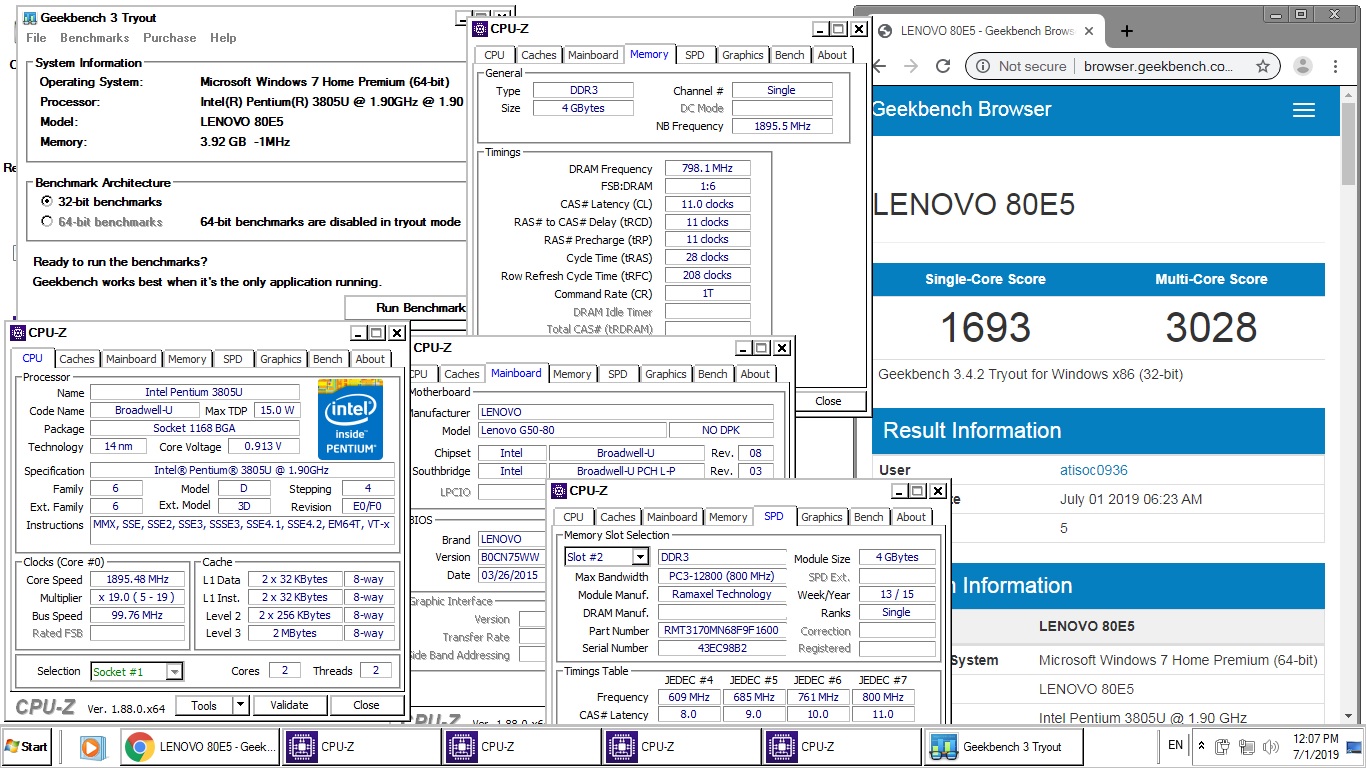Open the Memory tab in CPU-Z SPD window

coord(728,517)
